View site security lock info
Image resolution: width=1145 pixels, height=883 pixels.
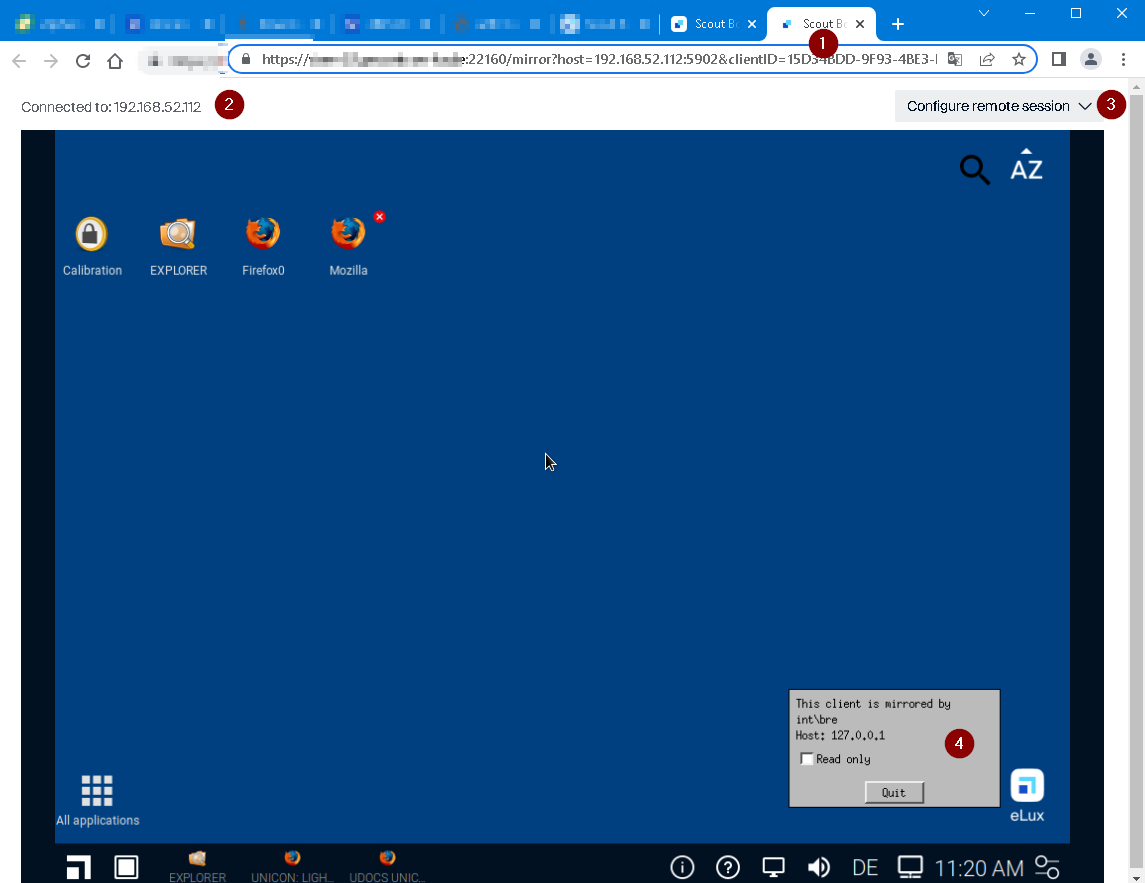click(246, 59)
